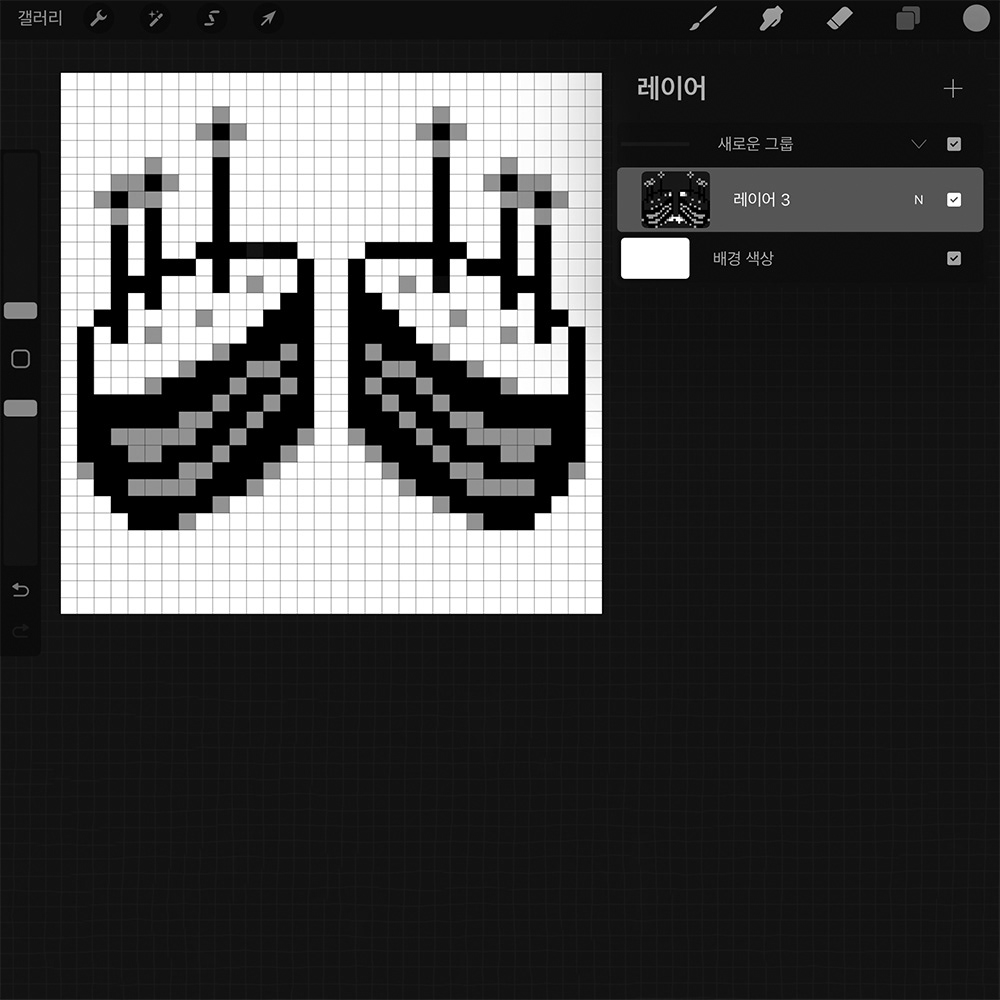The height and width of the screenshot is (1000, 1000).
Task: Activate the Selection S tool
Action: 211,18
